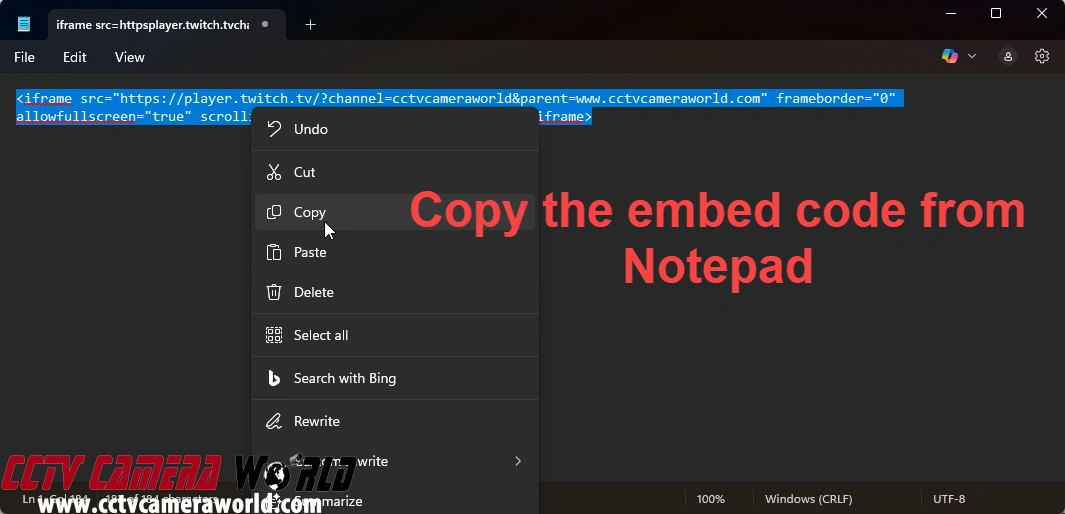Click the Copilot icon in toolbar
This screenshot has width=1065, height=514.
coord(950,56)
